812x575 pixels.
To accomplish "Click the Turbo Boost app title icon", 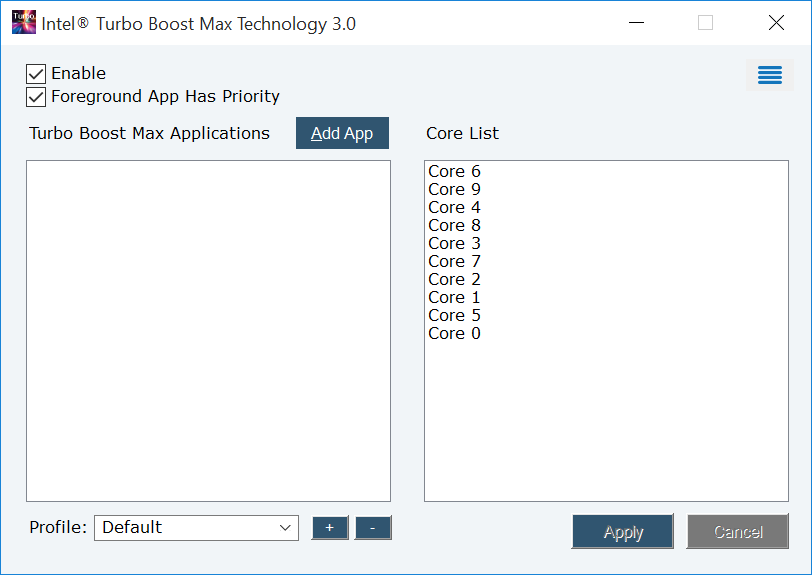I will click(x=24, y=22).
